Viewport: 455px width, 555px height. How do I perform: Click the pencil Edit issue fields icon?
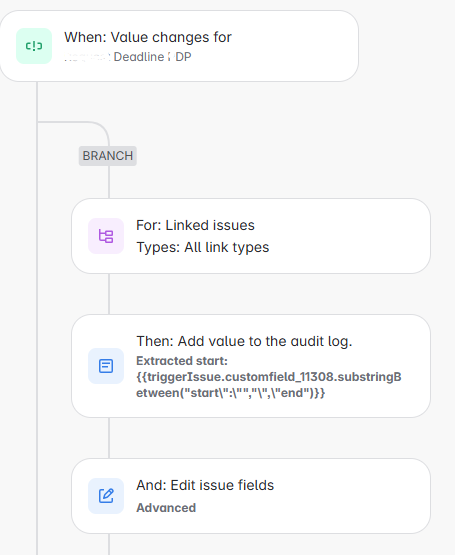point(106,496)
